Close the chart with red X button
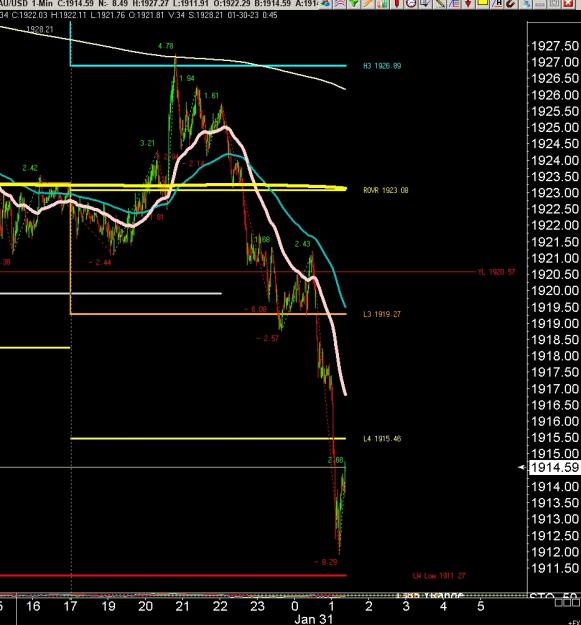Image resolution: width=581 pixels, height=625 pixels. (x=568, y=4)
